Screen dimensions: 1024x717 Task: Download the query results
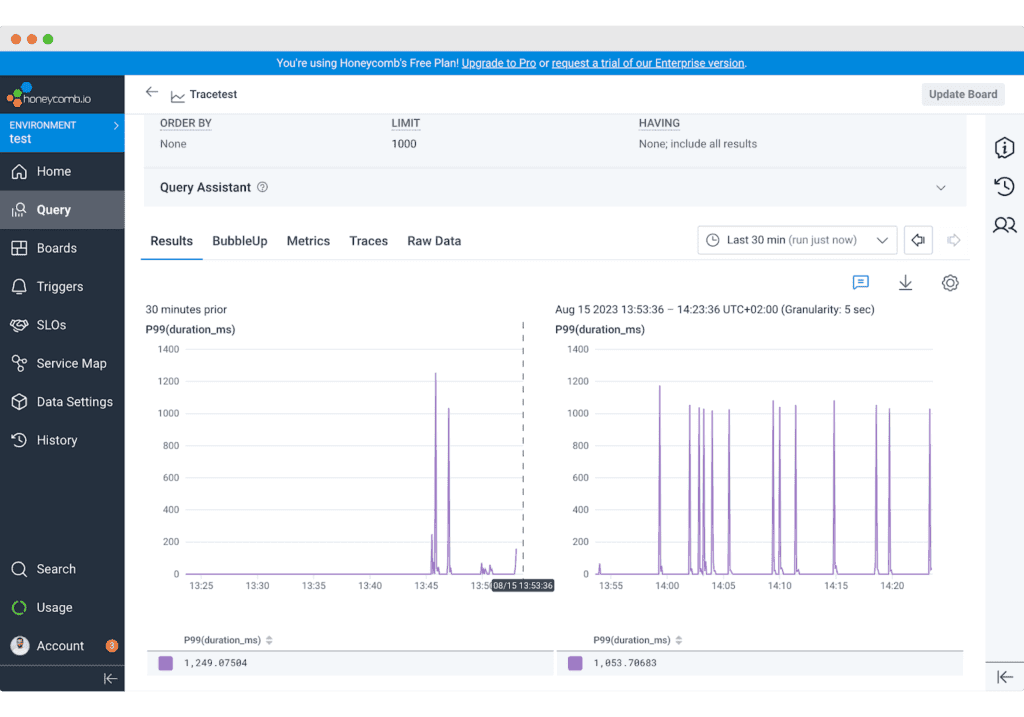click(905, 283)
